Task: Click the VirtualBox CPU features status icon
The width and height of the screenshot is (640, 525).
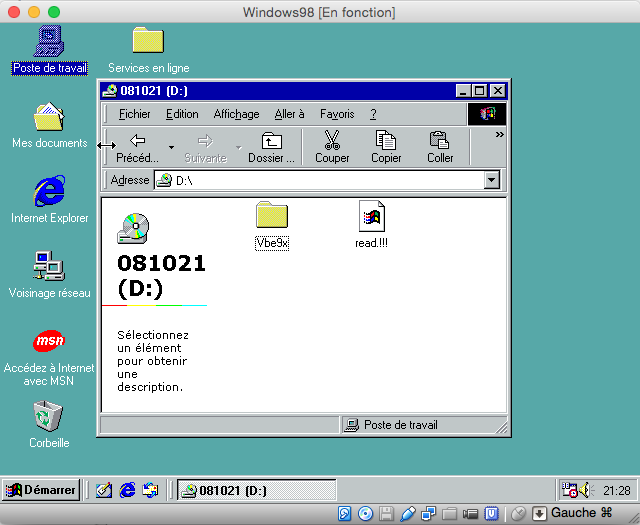Action: [492, 514]
